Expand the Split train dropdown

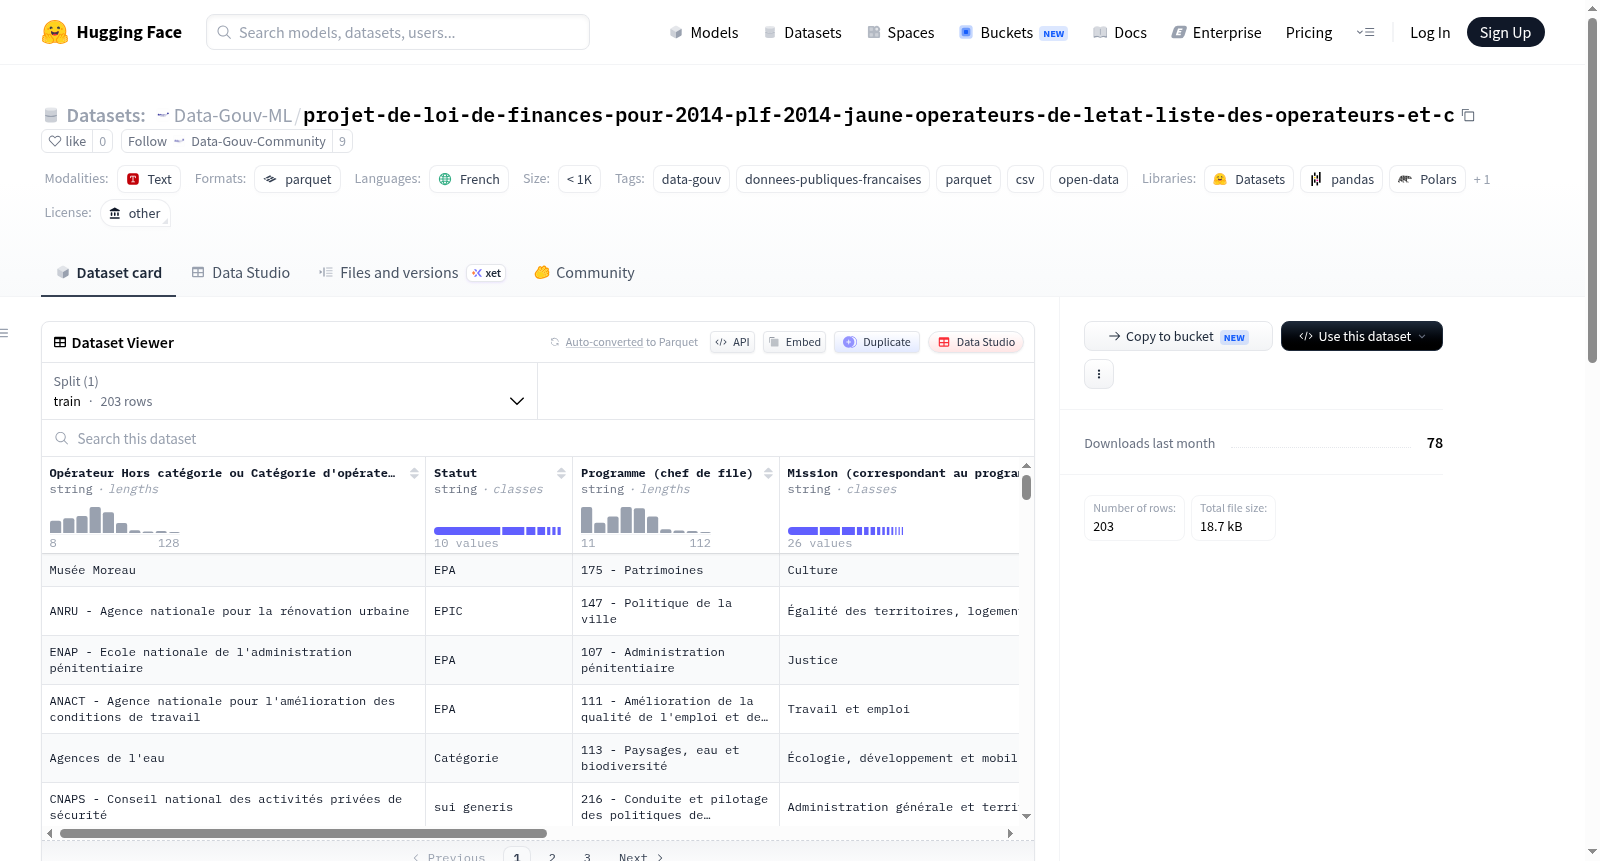click(x=289, y=391)
